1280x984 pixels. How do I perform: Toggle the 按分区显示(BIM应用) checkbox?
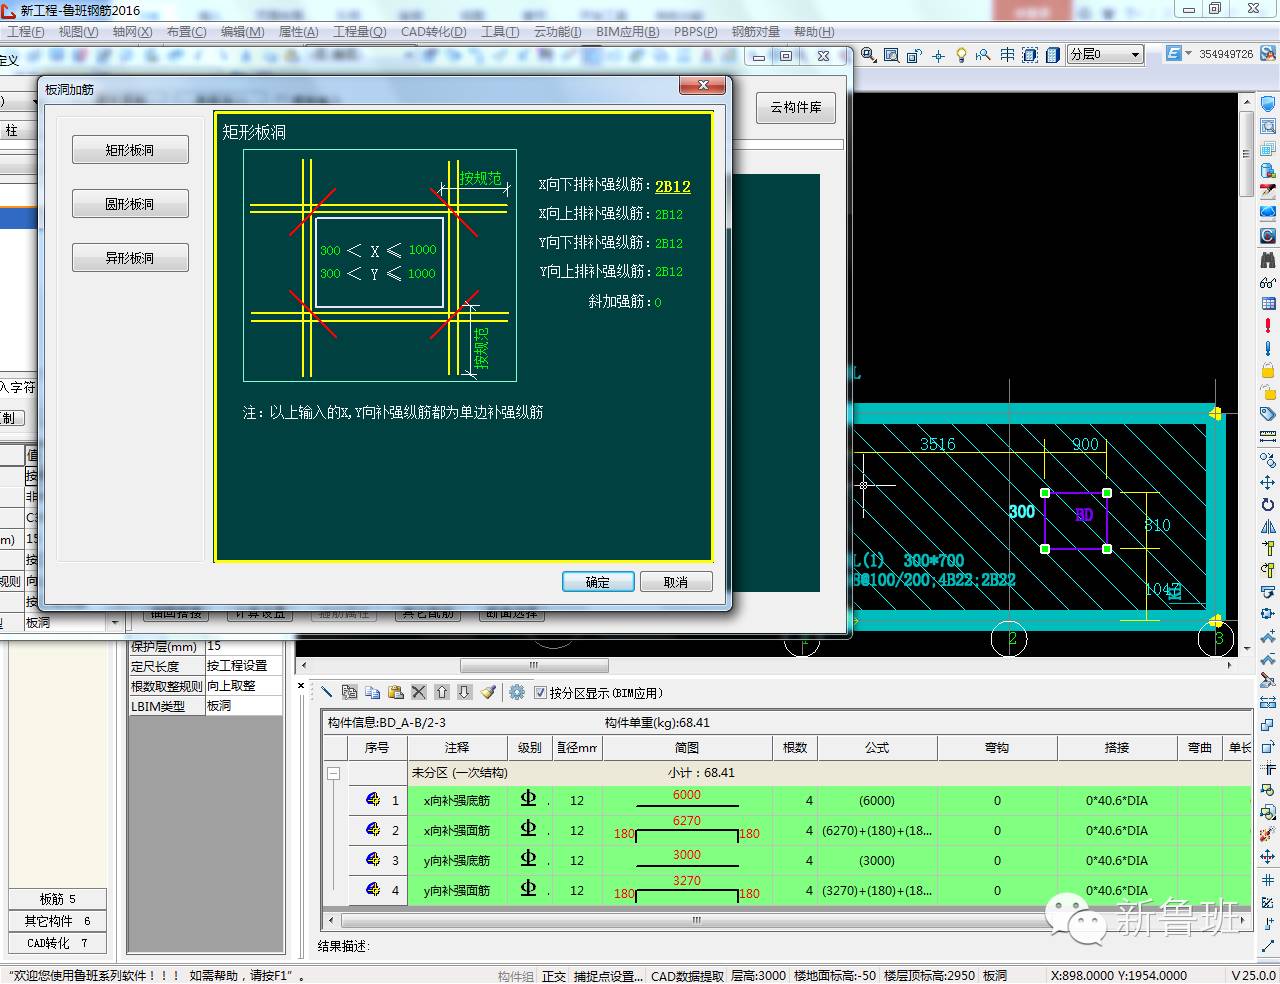541,693
